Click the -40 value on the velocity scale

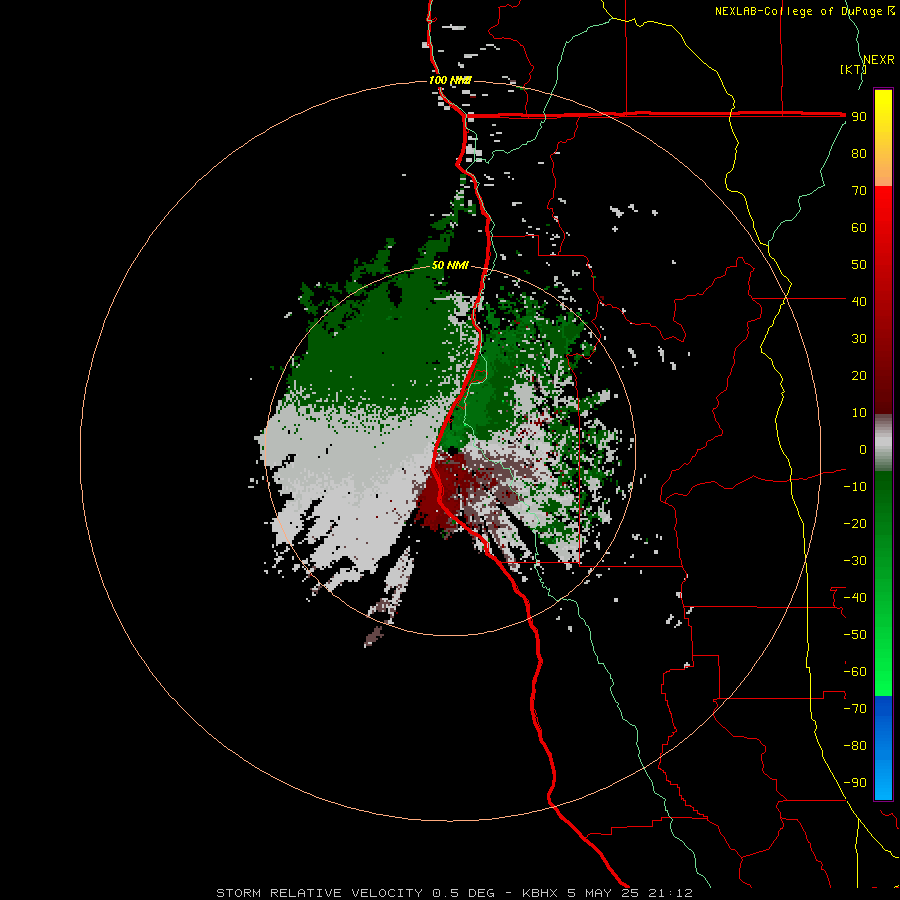click(x=855, y=598)
